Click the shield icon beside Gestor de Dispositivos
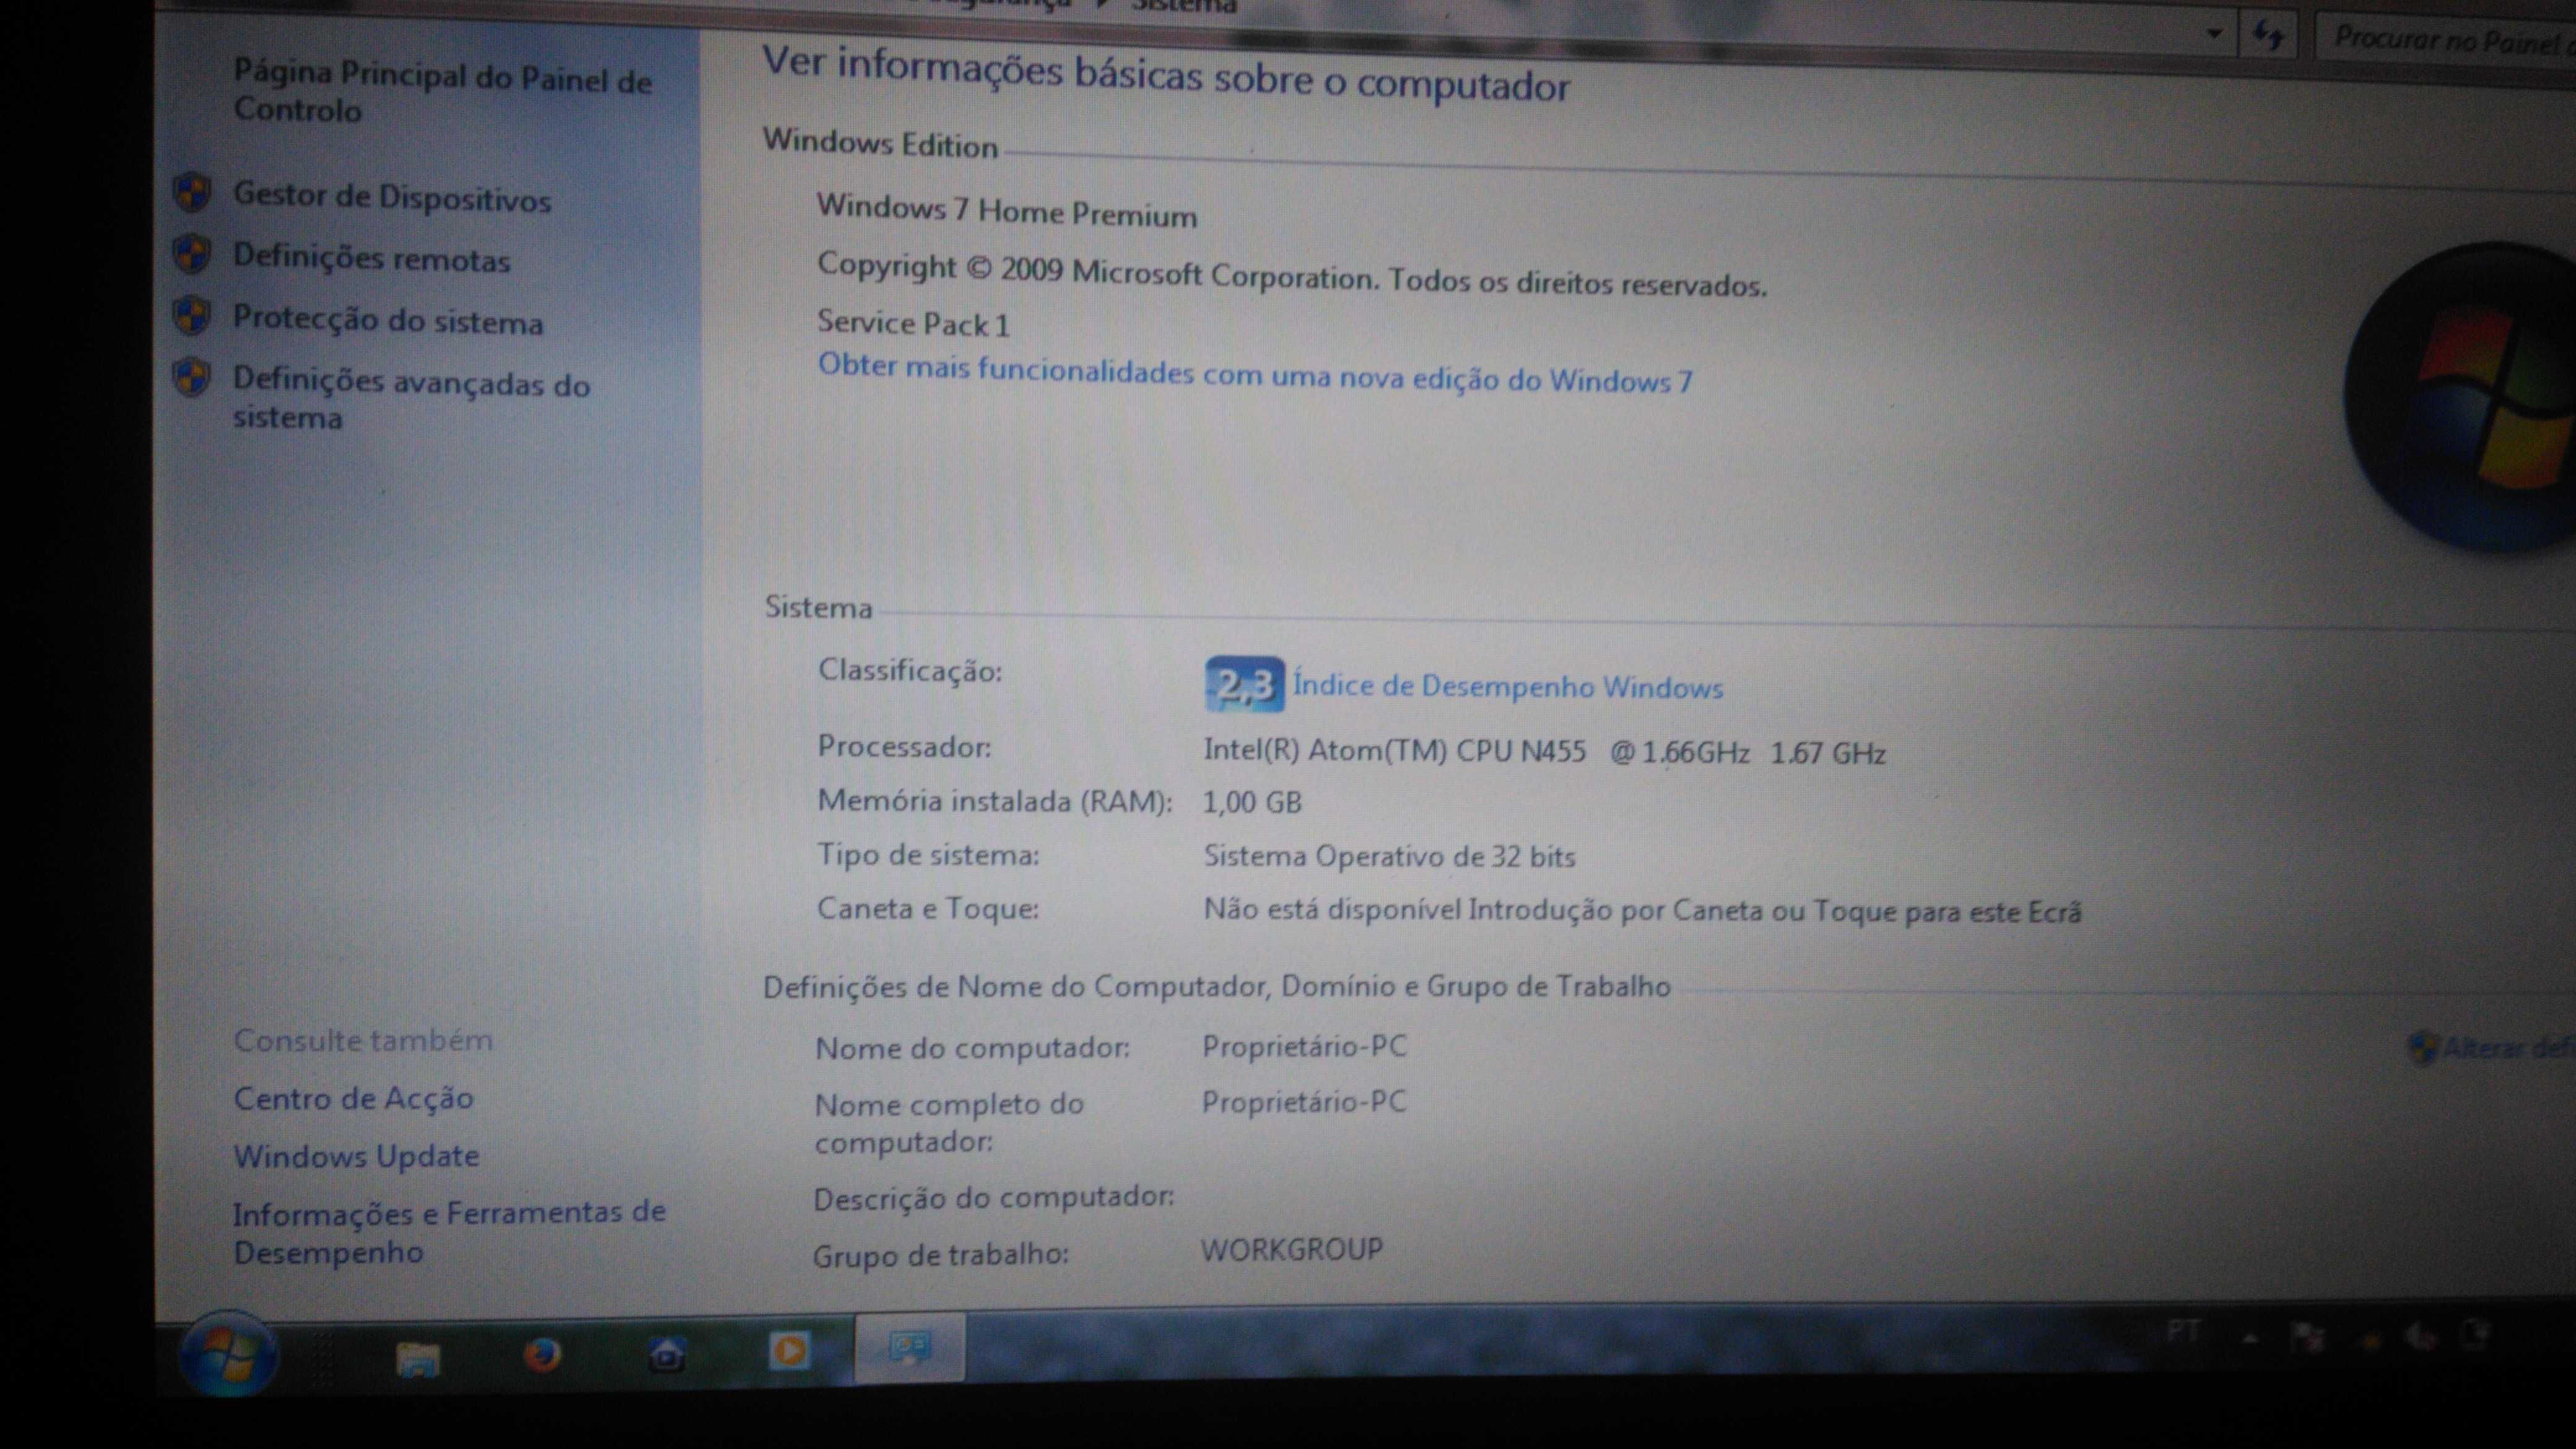This screenshot has height=1449, width=2576. [192, 192]
